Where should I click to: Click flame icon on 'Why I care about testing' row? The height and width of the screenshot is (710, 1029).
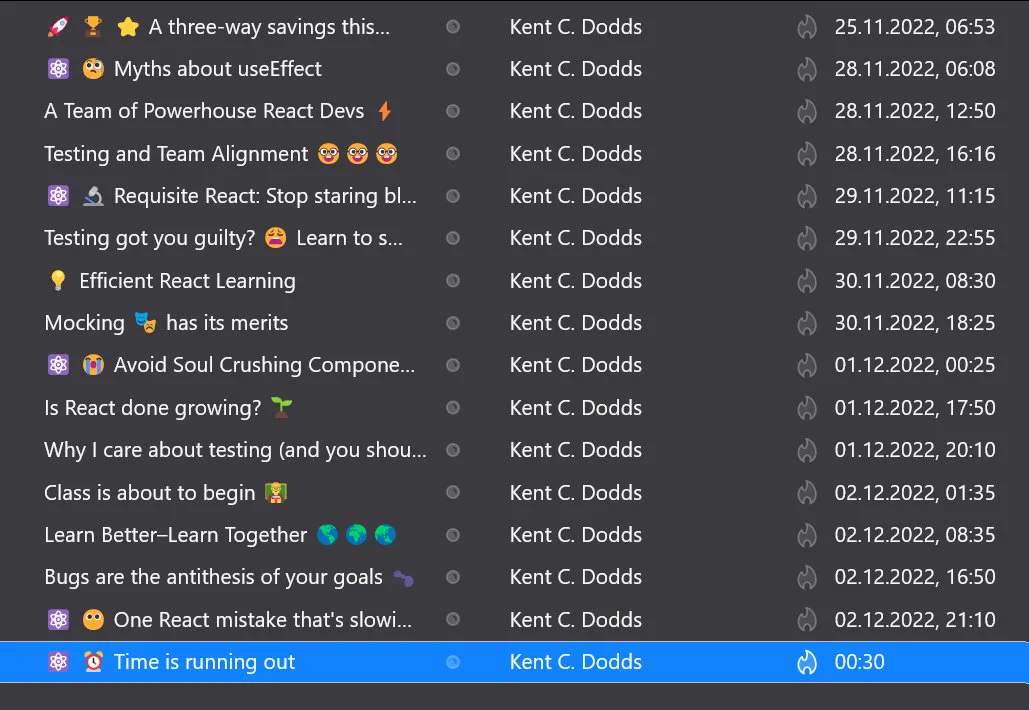[807, 450]
